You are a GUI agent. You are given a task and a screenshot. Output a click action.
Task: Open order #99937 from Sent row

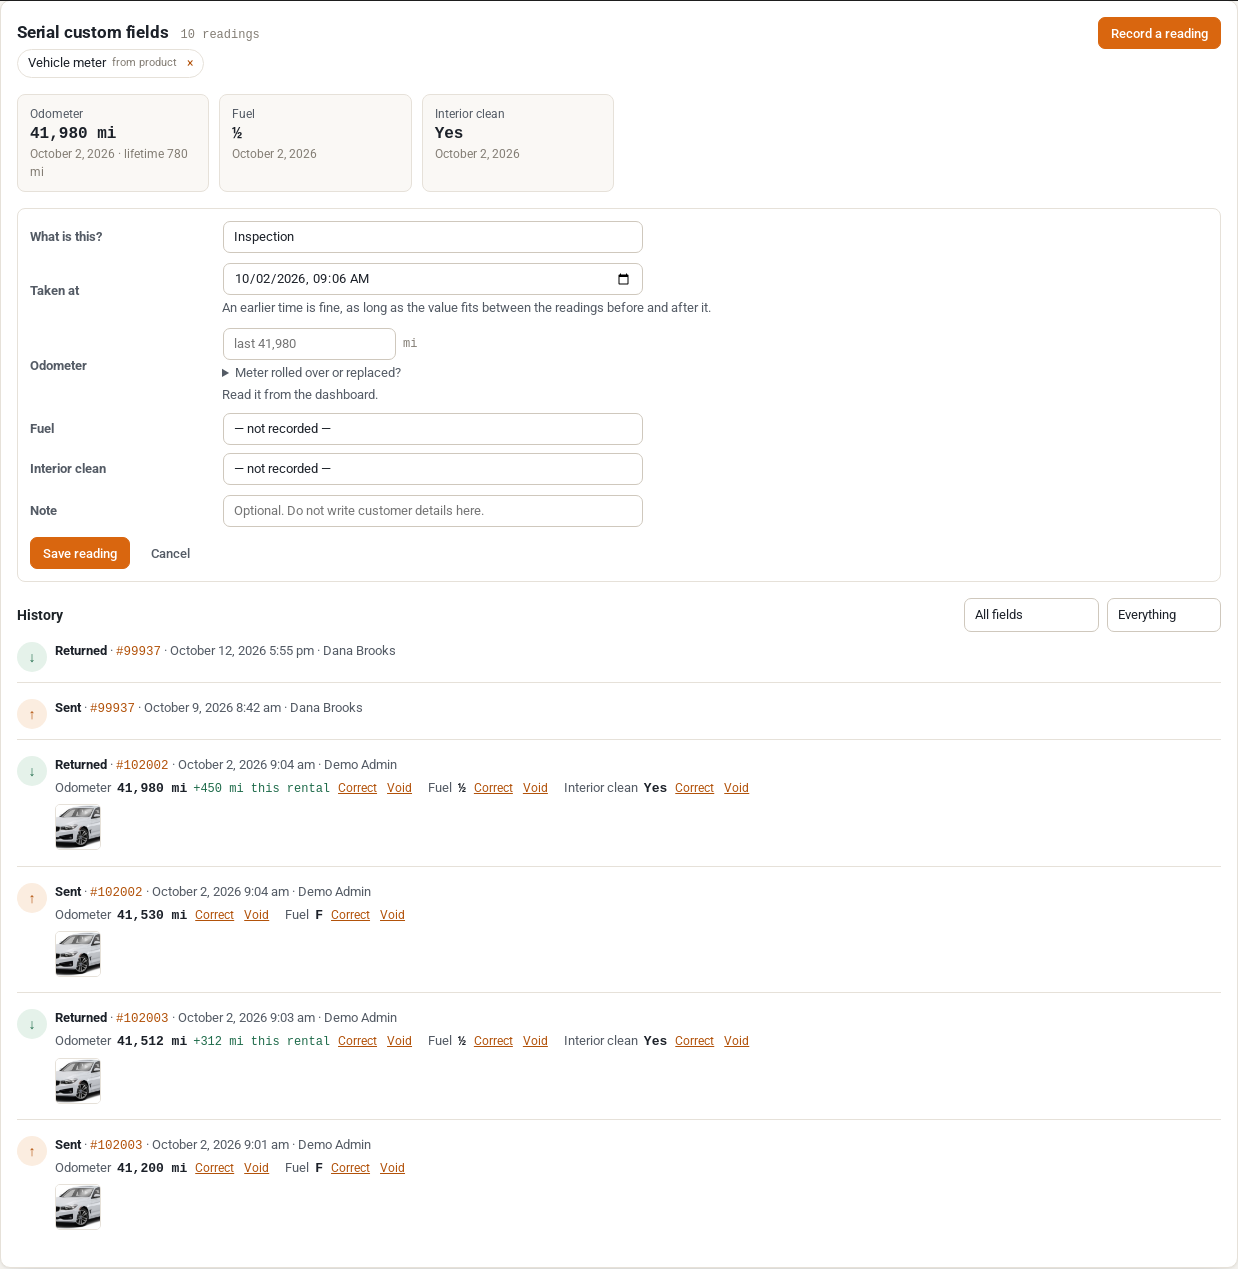click(112, 708)
